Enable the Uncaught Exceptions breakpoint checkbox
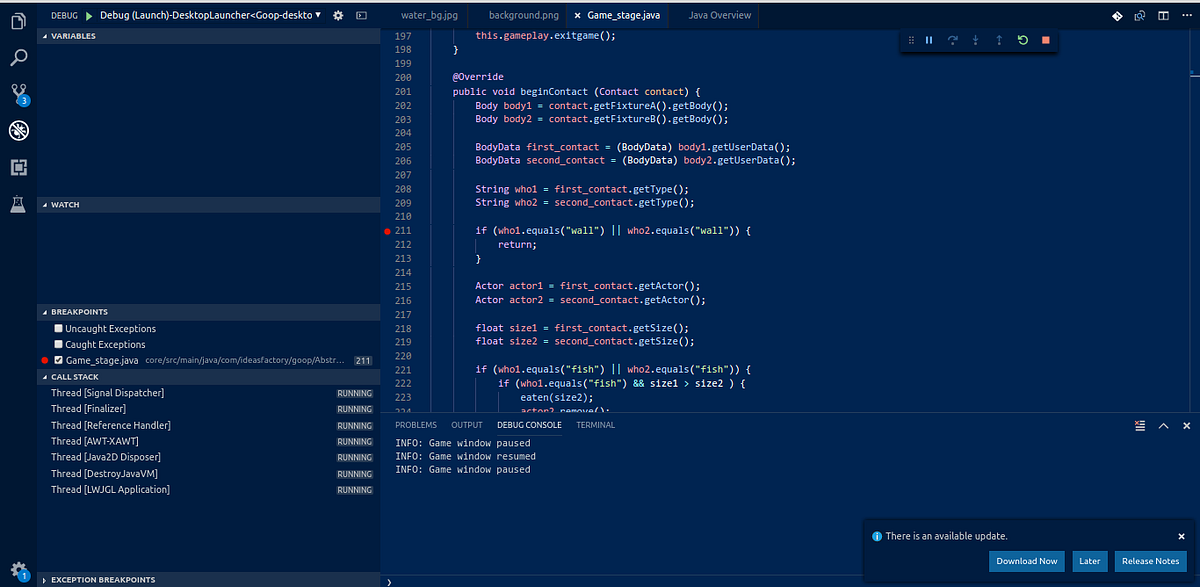This screenshot has height=587, width=1200. point(57,328)
